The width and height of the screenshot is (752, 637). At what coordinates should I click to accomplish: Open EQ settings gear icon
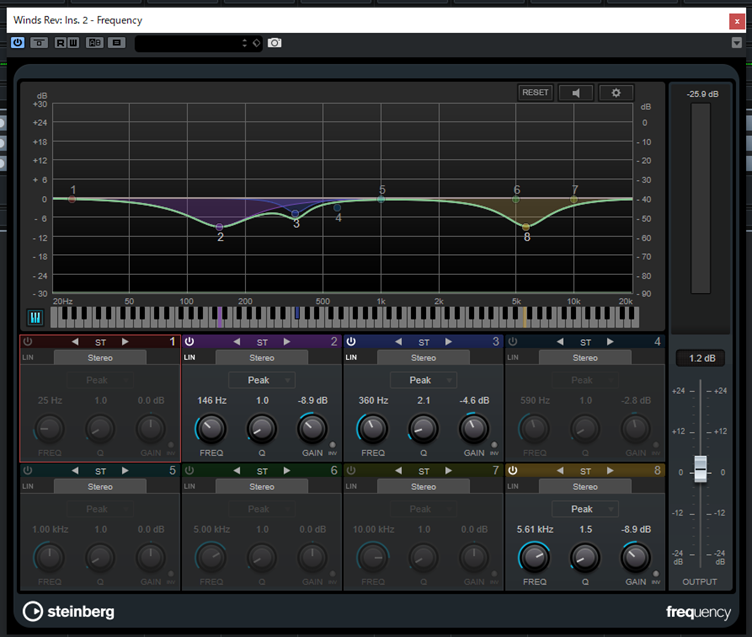pyautogui.click(x=616, y=93)
